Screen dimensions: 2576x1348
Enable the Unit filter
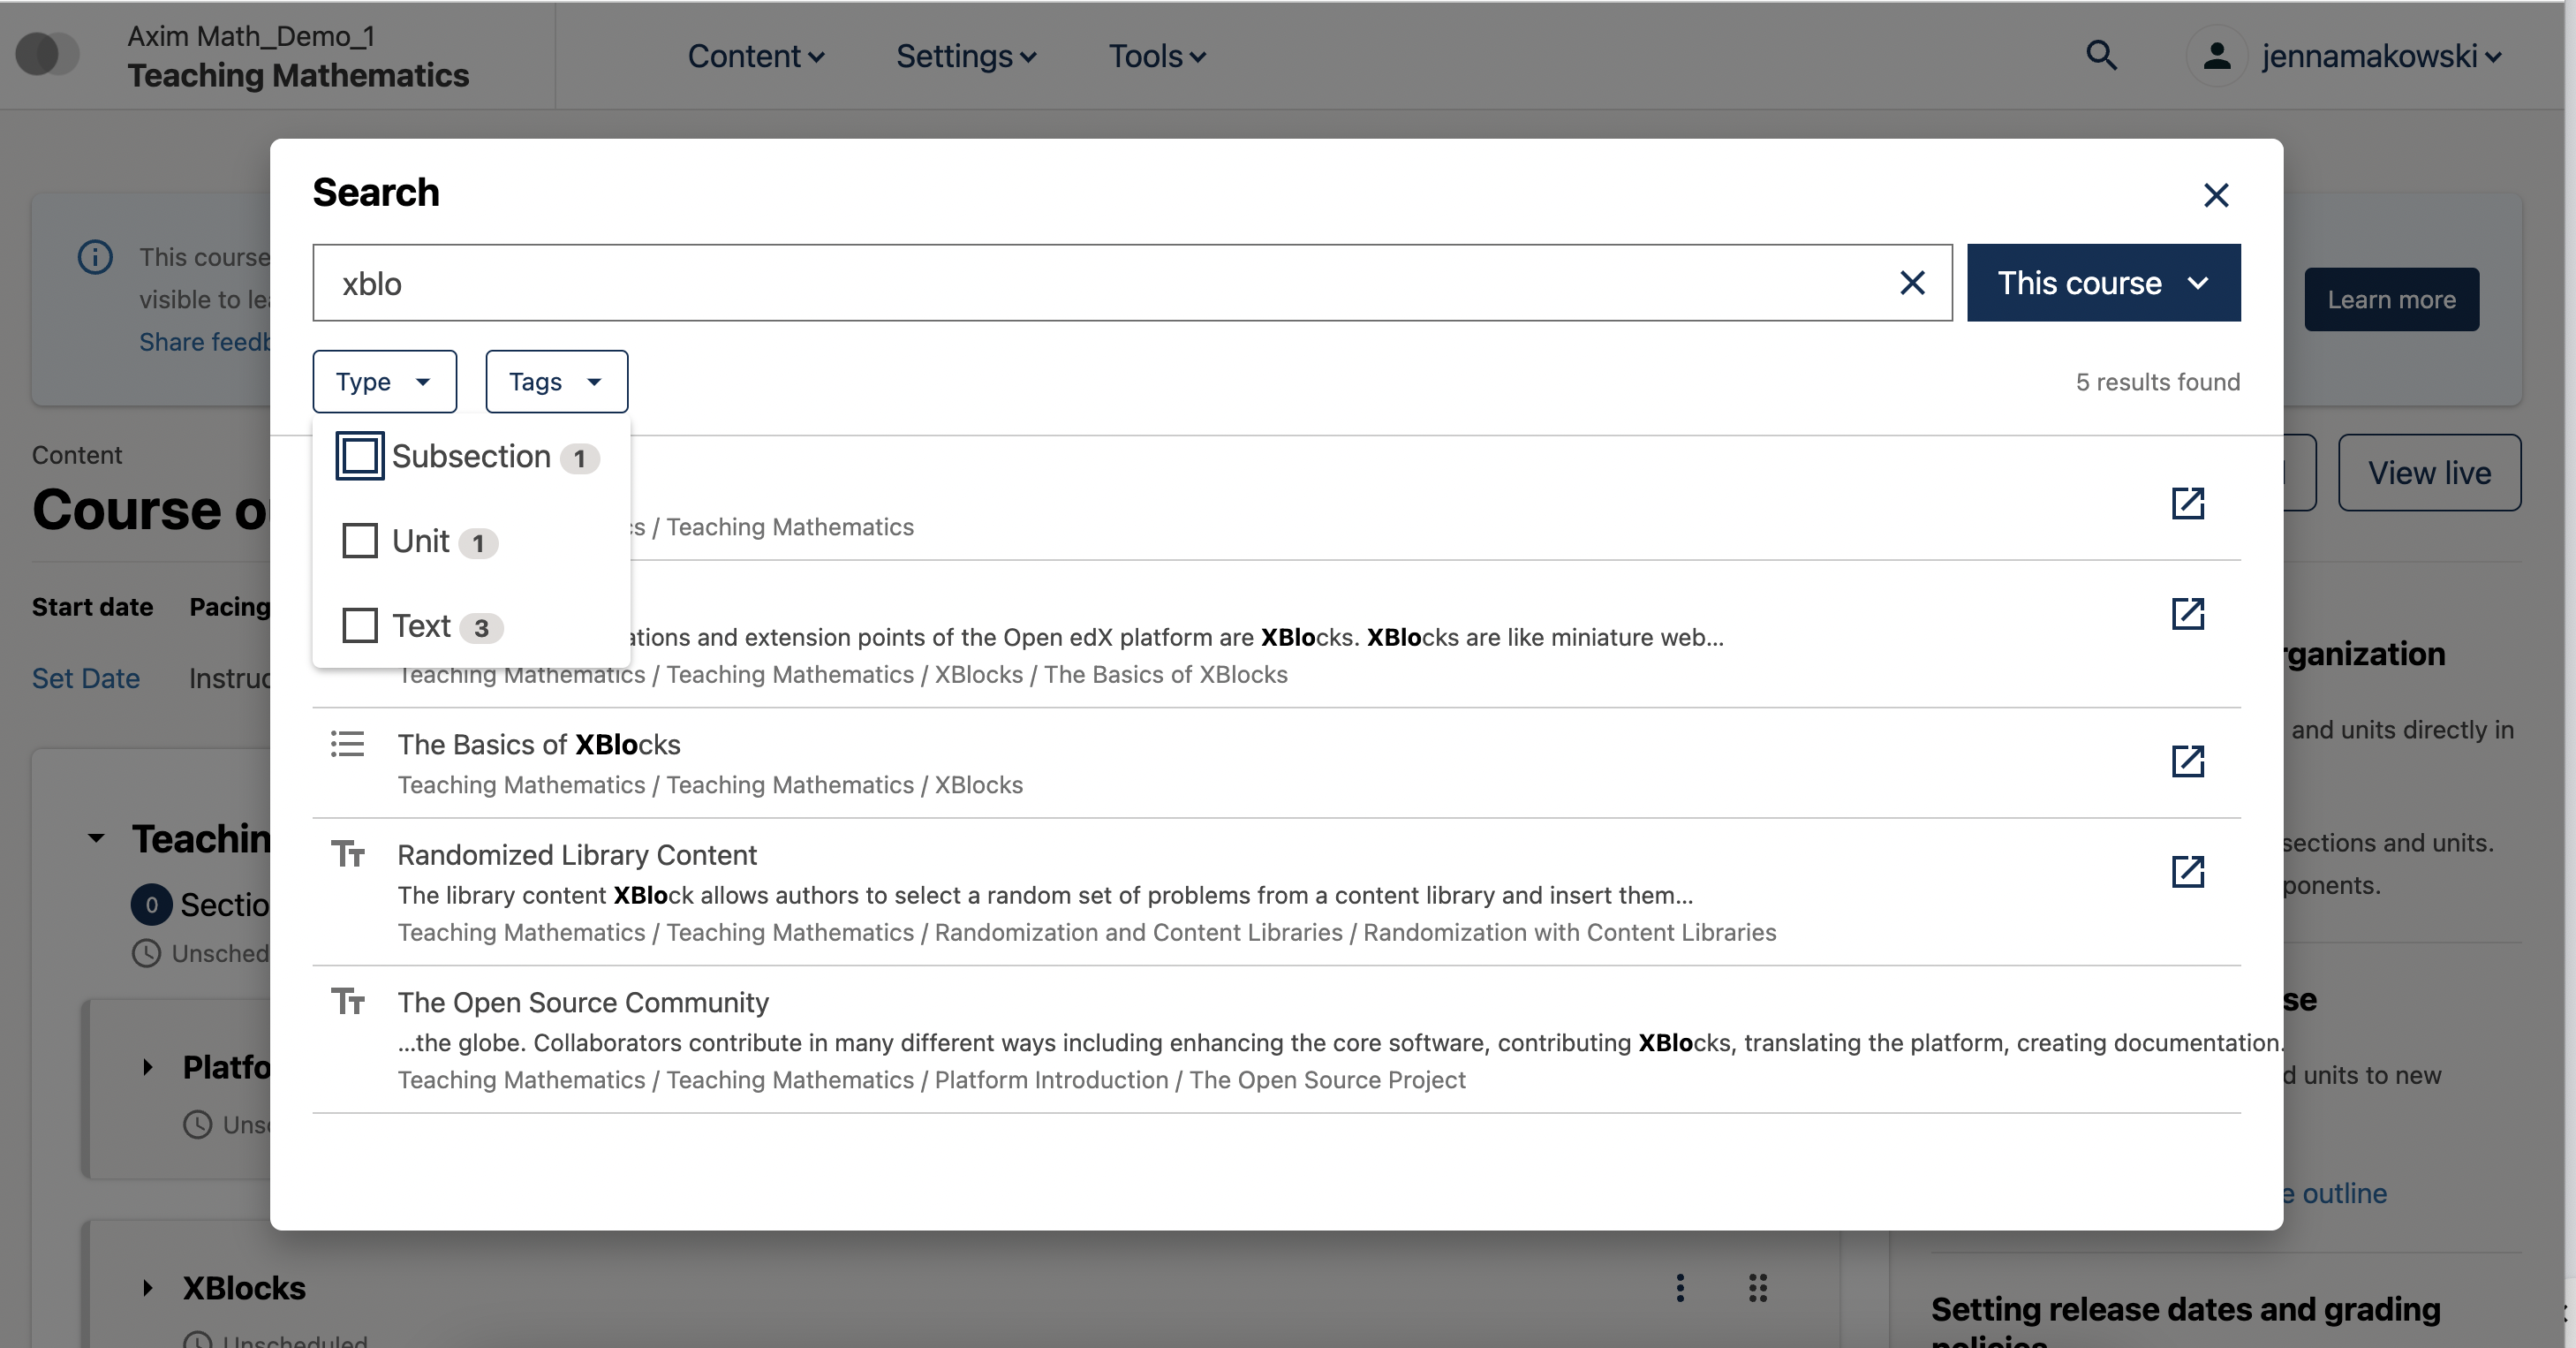click(x=360, y=541)
